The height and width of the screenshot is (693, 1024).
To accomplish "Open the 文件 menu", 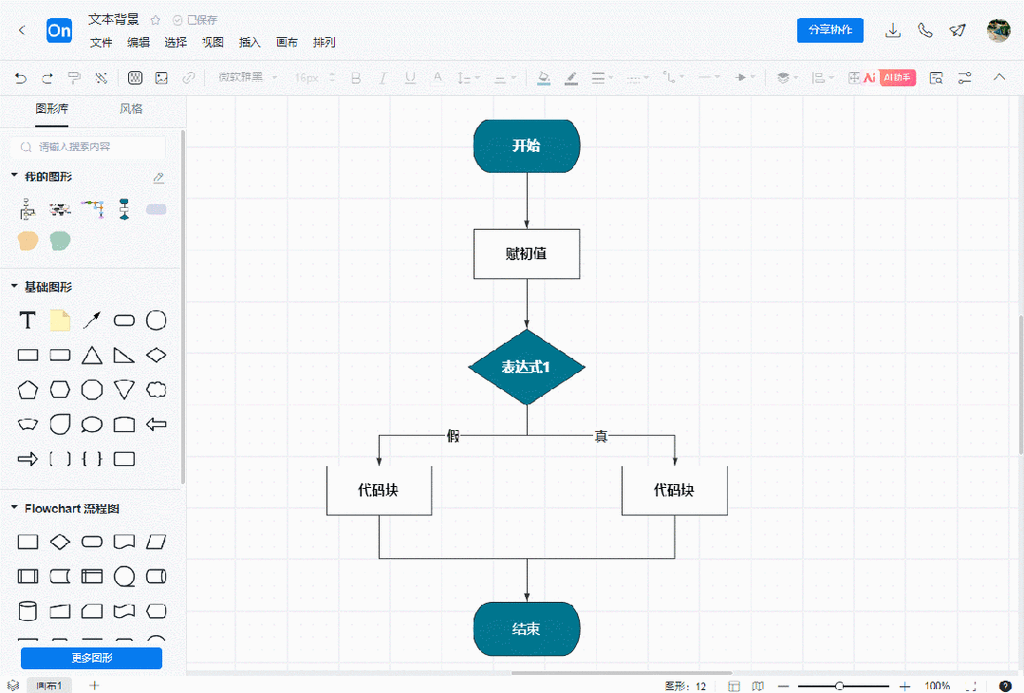I will (101, 42).
